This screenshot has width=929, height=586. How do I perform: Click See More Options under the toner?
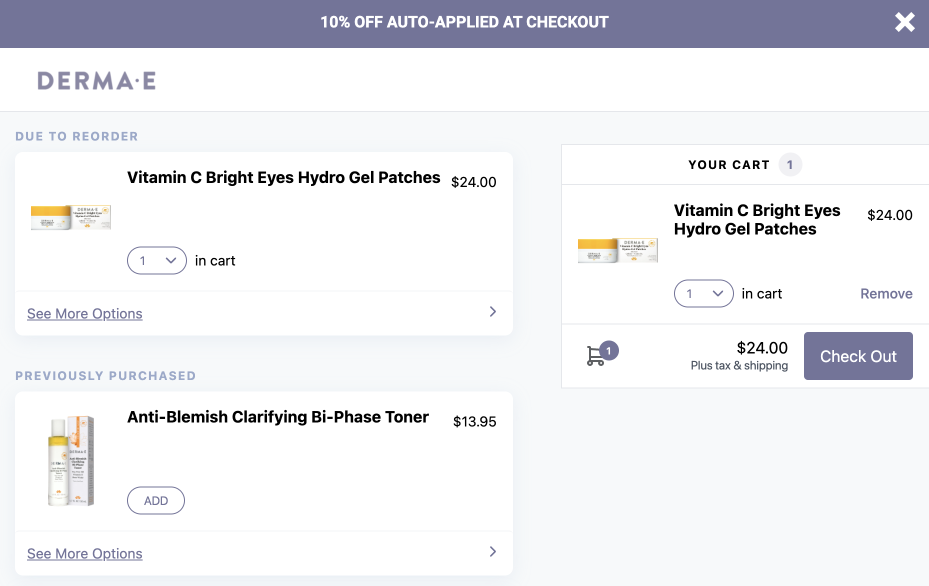[84, 553]
